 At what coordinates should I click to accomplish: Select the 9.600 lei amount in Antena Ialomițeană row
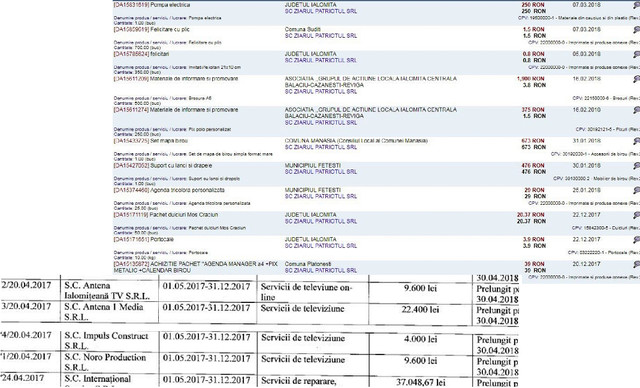click(420, 288)
